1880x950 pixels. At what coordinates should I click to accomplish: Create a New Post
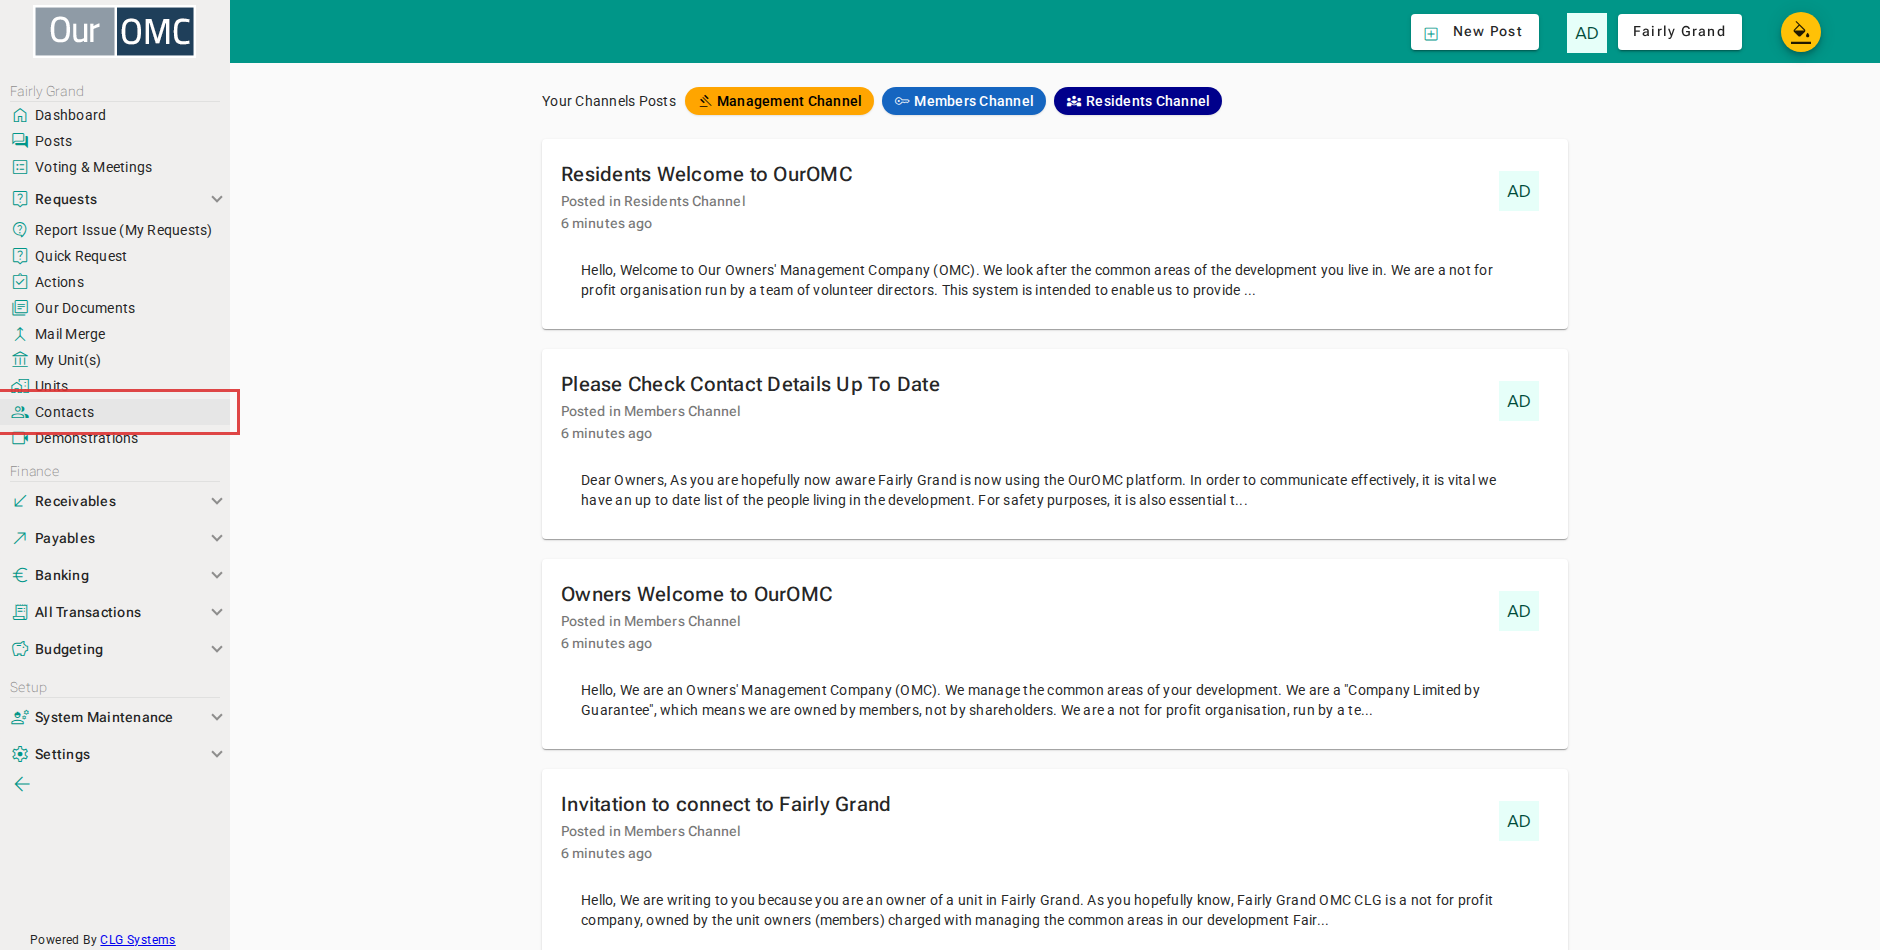click(1475, 32)
